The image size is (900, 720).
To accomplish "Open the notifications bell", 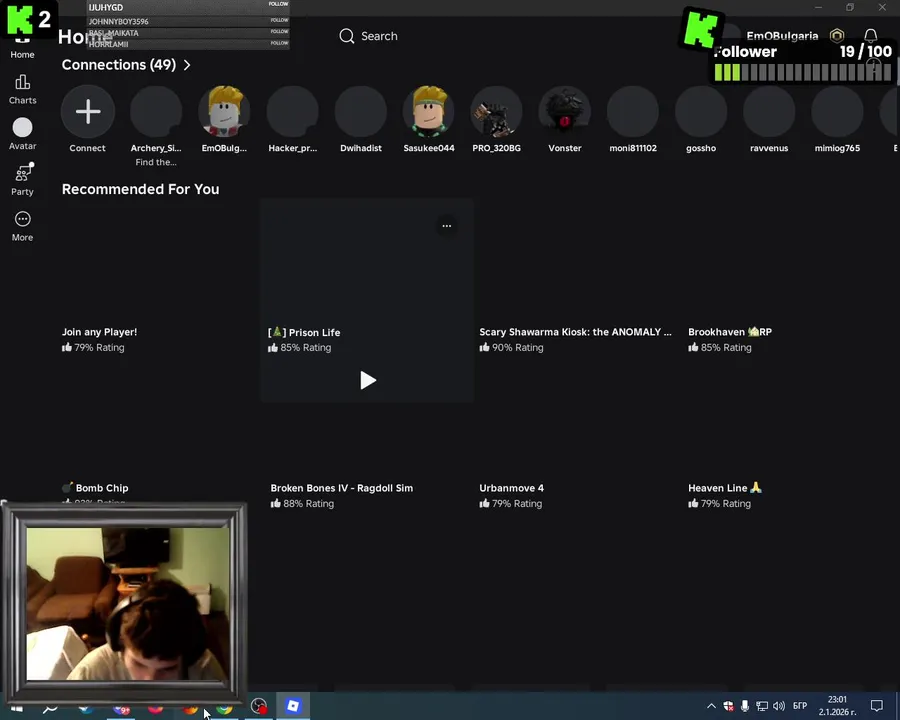I will pos(871,36).
